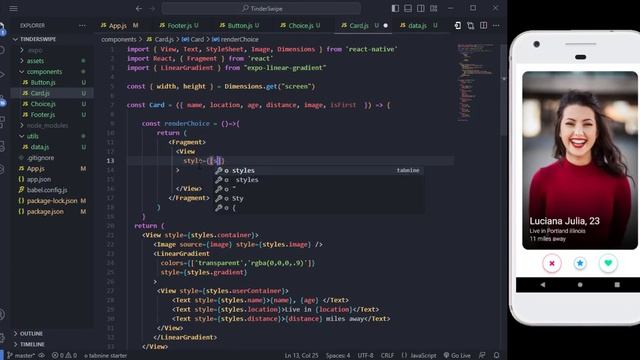Click renderChoice in the breadcrumb
Screen dimensions: 640x360
point(240,39)
